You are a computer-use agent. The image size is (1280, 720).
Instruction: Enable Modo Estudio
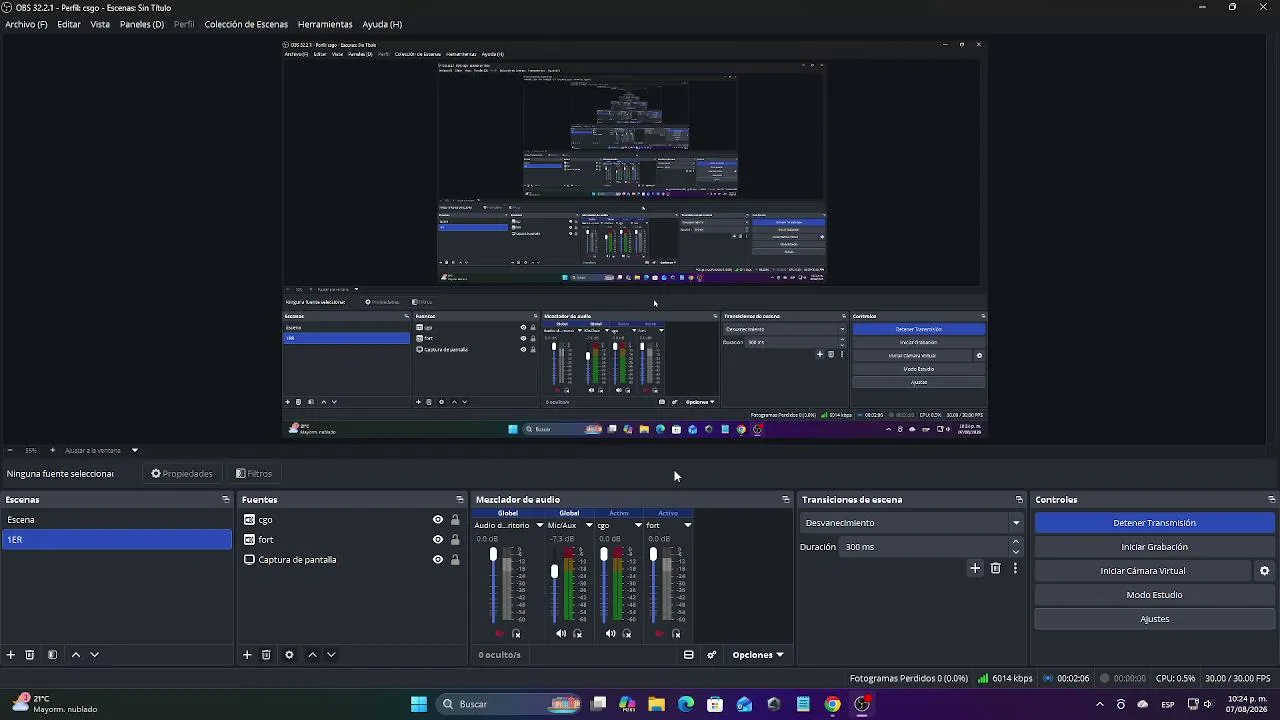1154,595
